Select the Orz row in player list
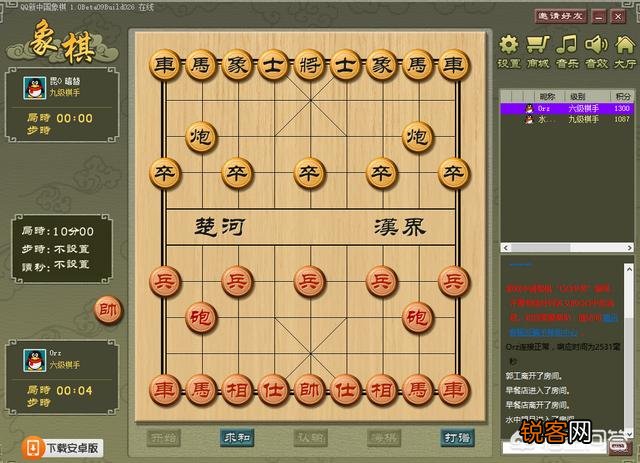640x463 pixels. [567, 109]
